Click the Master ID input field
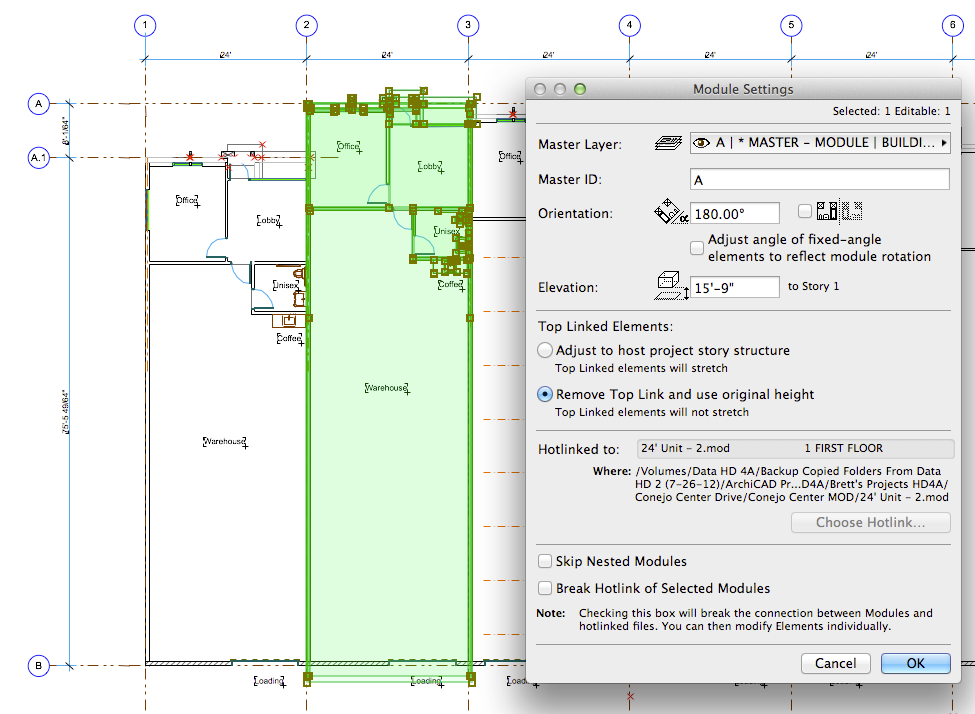Screen dimensions: 975x714 (819, 178)
